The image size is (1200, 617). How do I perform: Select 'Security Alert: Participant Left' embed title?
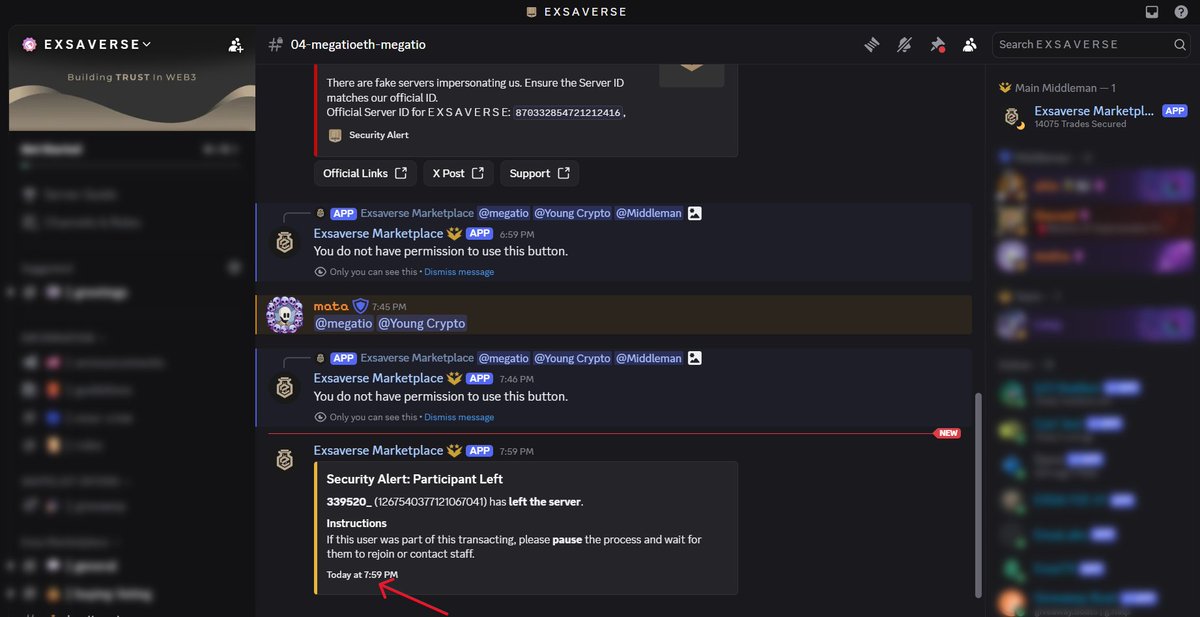click(x=415, y=479)
